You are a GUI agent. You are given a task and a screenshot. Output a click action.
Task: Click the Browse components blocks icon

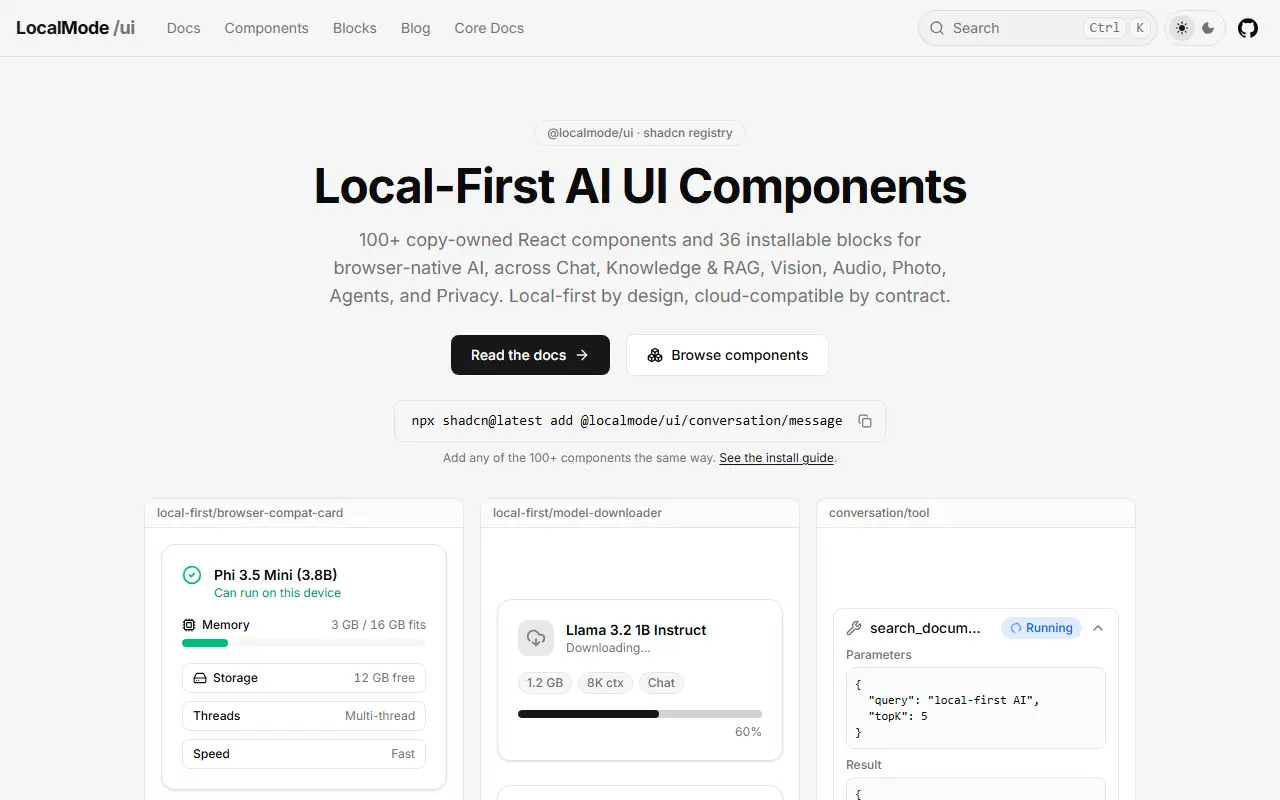(x=655, y=355)
